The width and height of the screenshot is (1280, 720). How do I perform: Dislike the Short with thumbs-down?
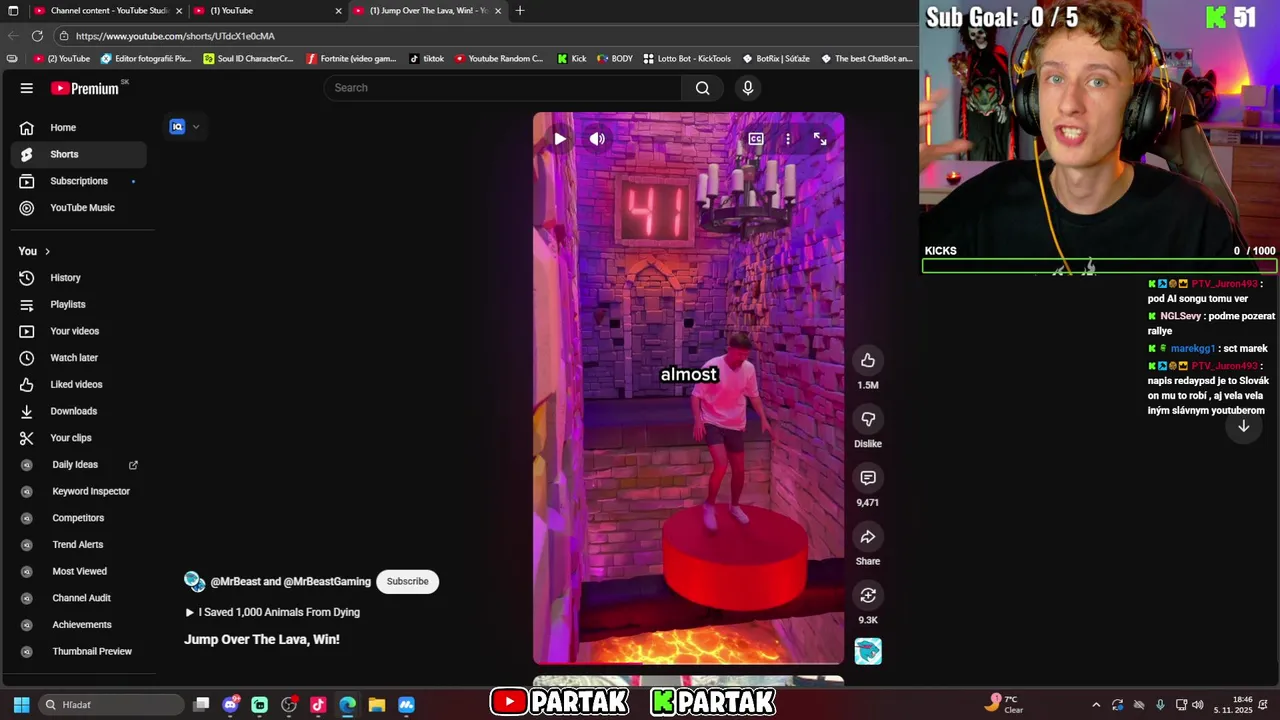click(x=868, y=419)
